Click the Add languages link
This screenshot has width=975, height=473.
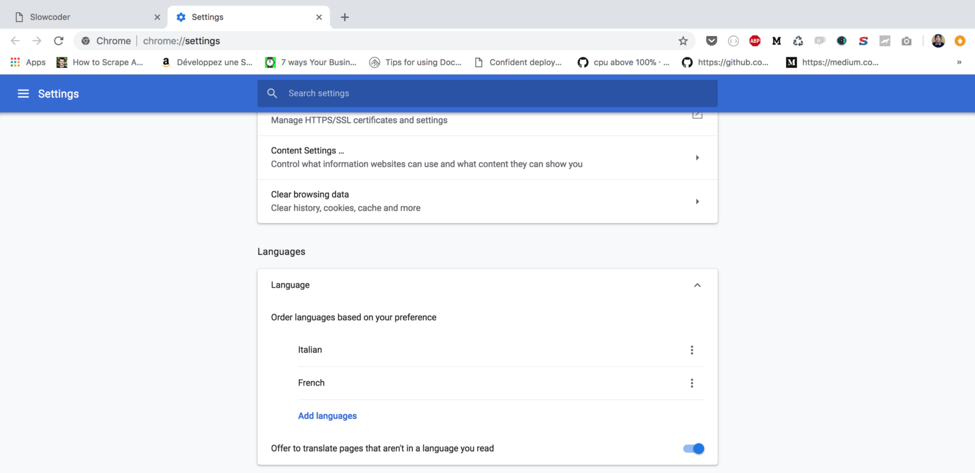pyautogui.click(x=327, y=416)
